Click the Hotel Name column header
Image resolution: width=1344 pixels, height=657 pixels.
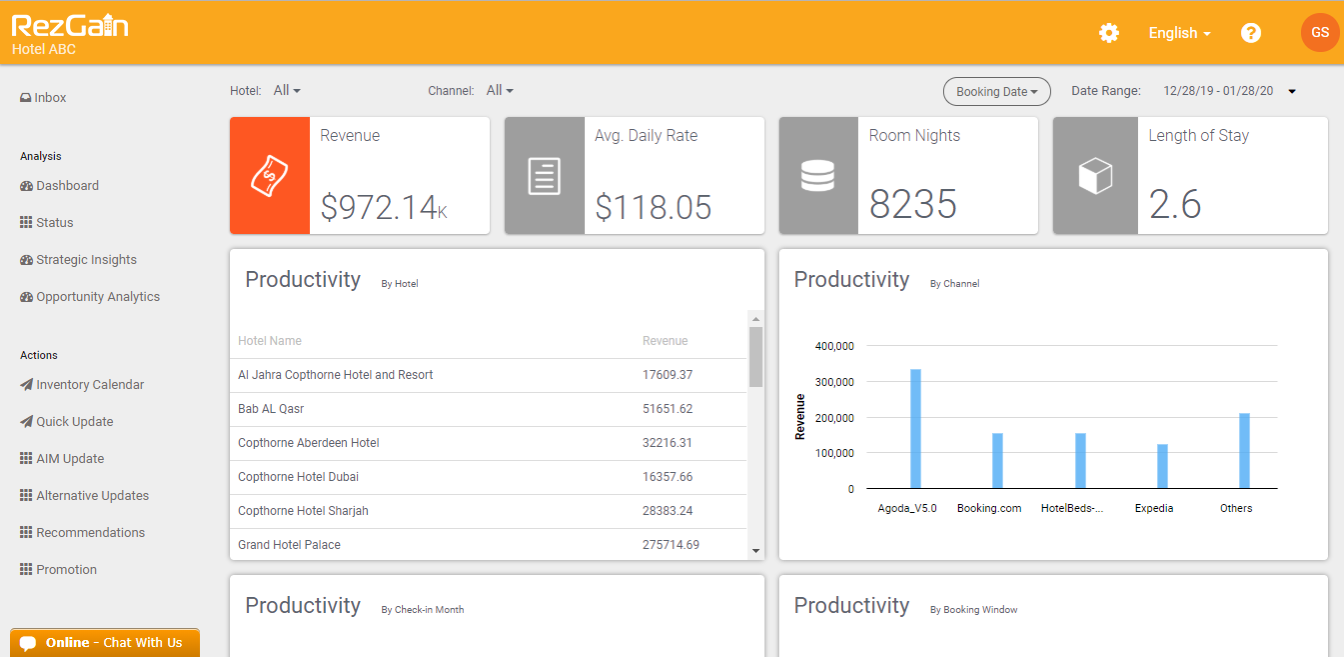[270, 341]
